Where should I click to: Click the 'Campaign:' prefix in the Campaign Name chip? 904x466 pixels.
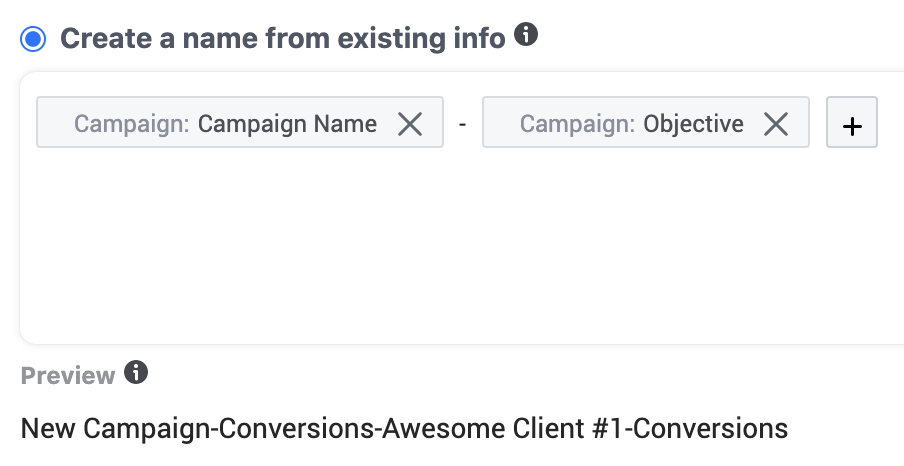click(131, 125)
